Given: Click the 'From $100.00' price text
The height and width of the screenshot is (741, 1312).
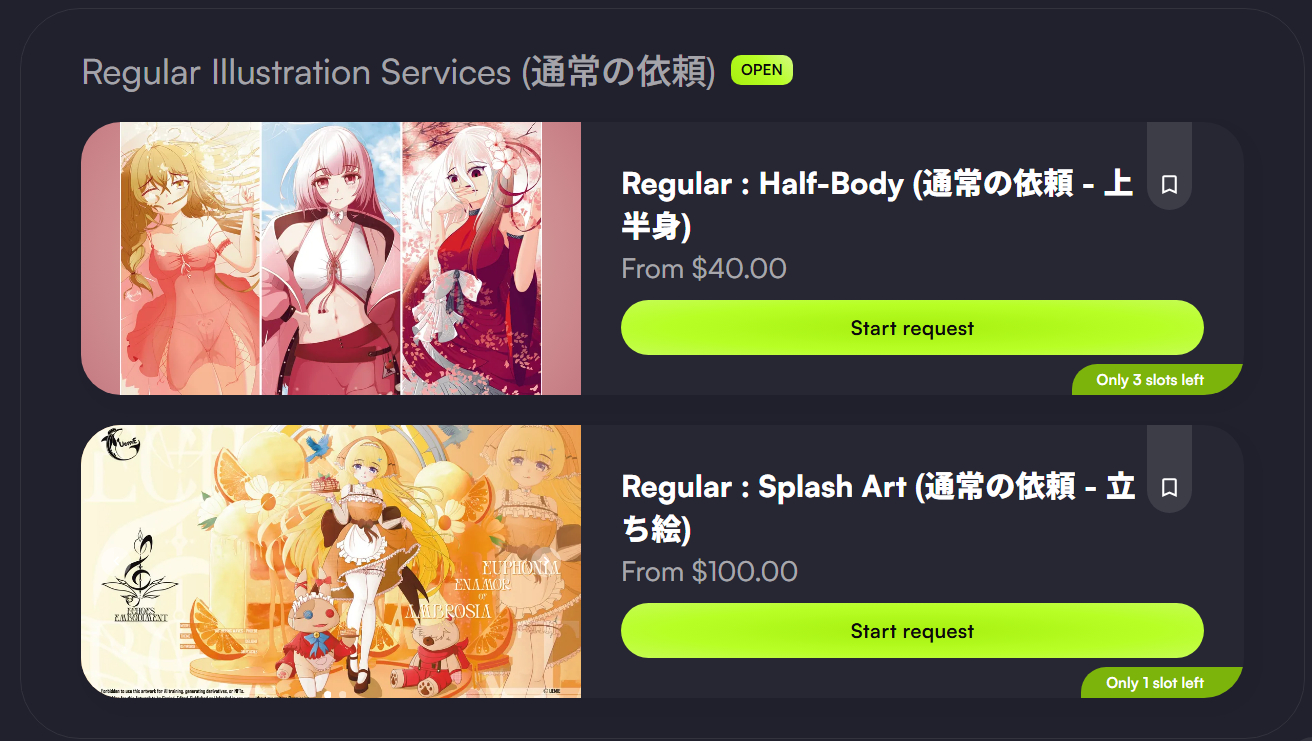Looking at the screenshot, I should point(709,572).
